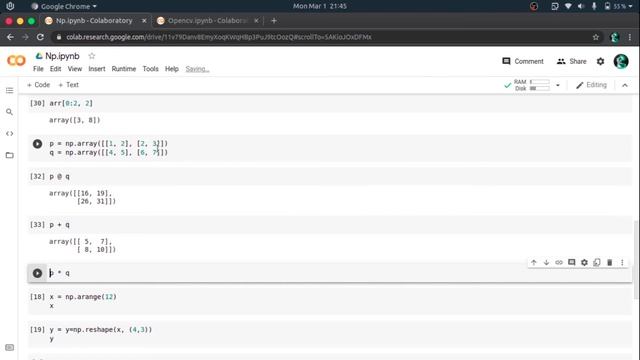Open the Runtime menu
The image size is (640, 360).
click(124, 69)
